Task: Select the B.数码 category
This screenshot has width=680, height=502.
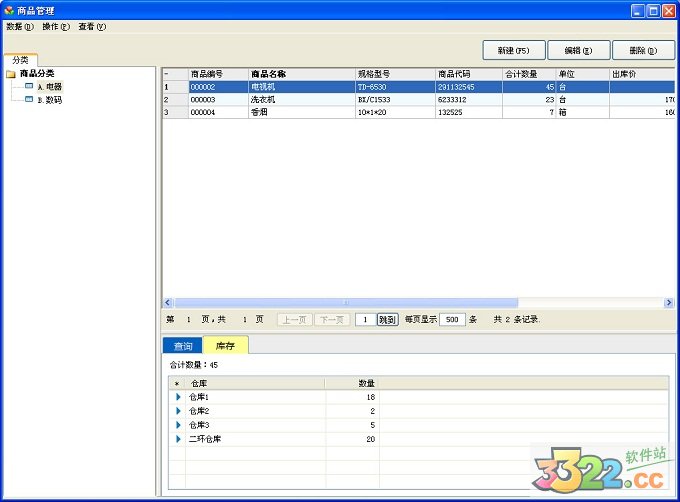Action: tap(49, 100)
